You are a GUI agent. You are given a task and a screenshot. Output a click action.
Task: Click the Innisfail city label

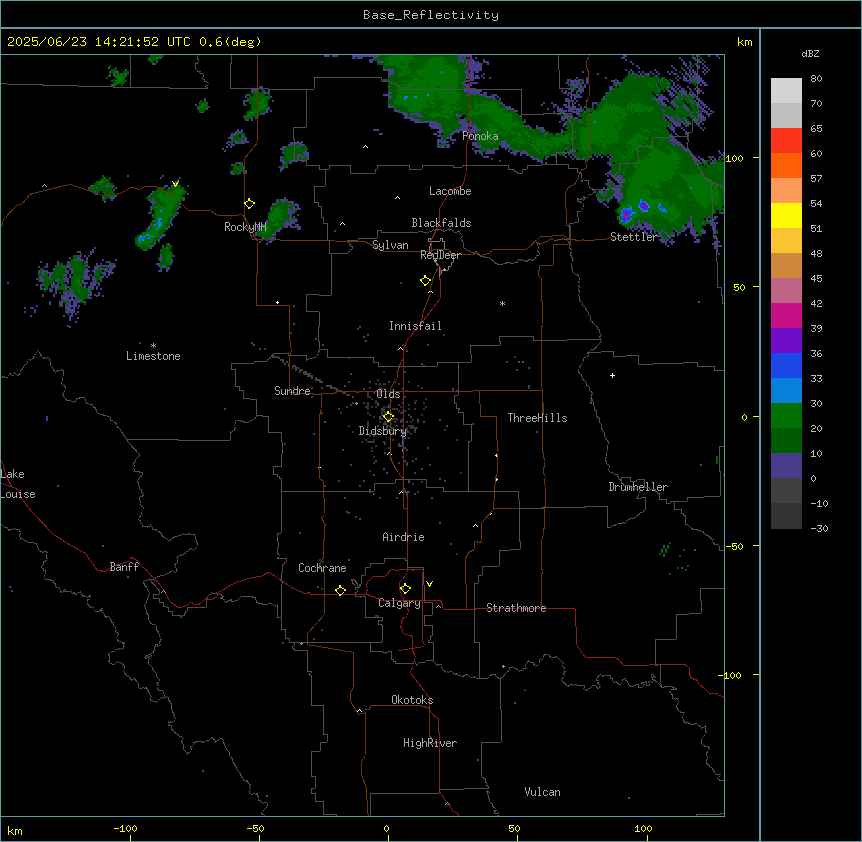[x=415, y=326]
